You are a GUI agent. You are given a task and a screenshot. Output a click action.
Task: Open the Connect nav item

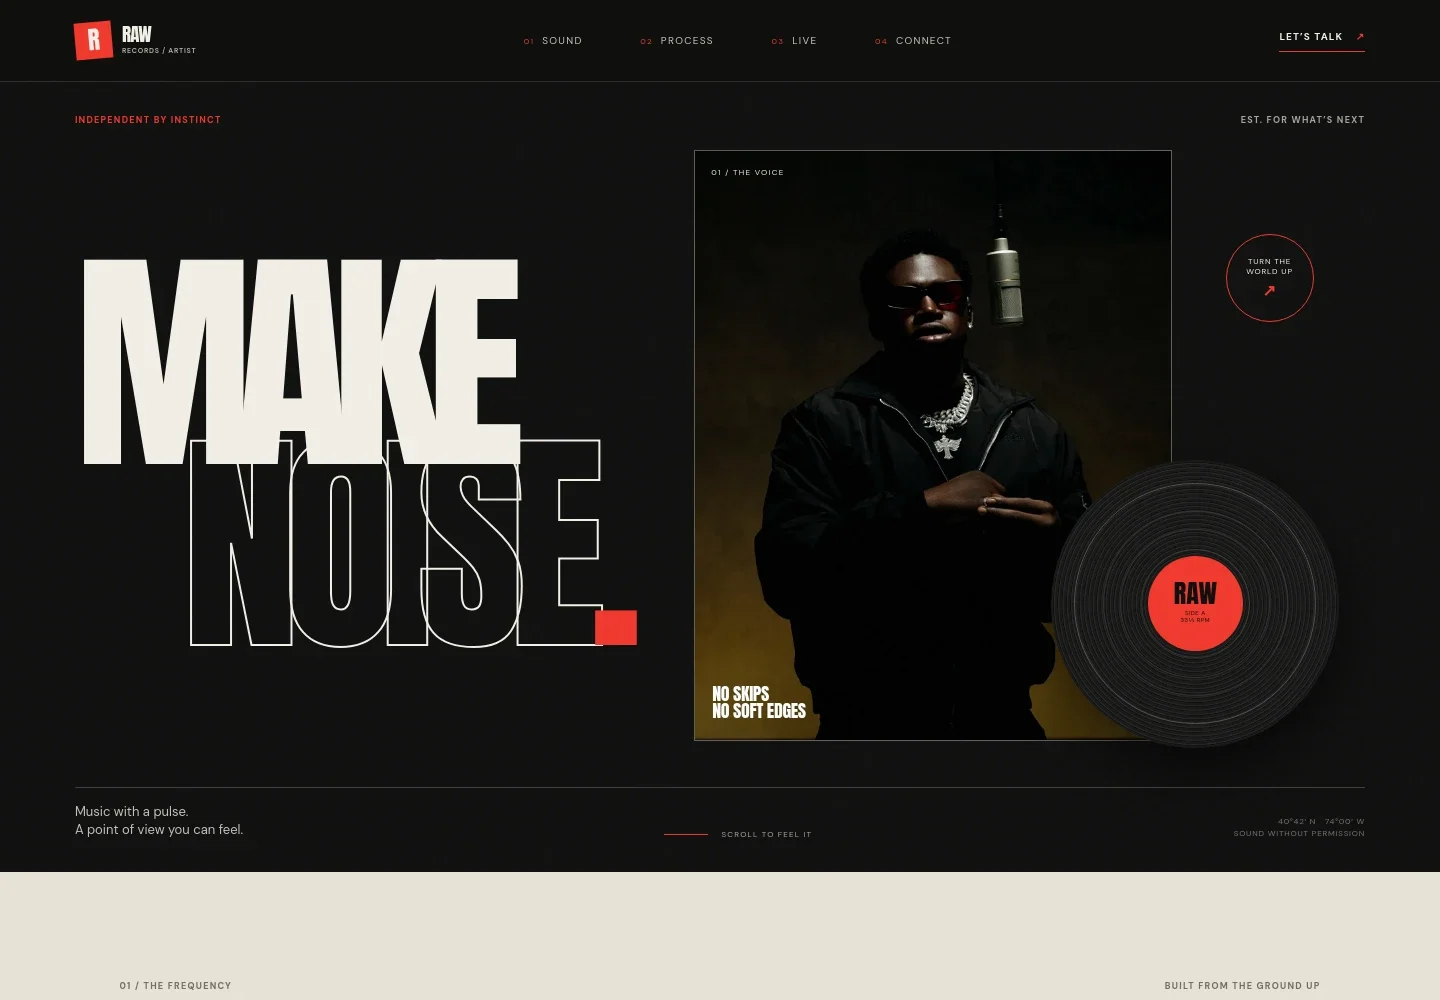(913, 41)
